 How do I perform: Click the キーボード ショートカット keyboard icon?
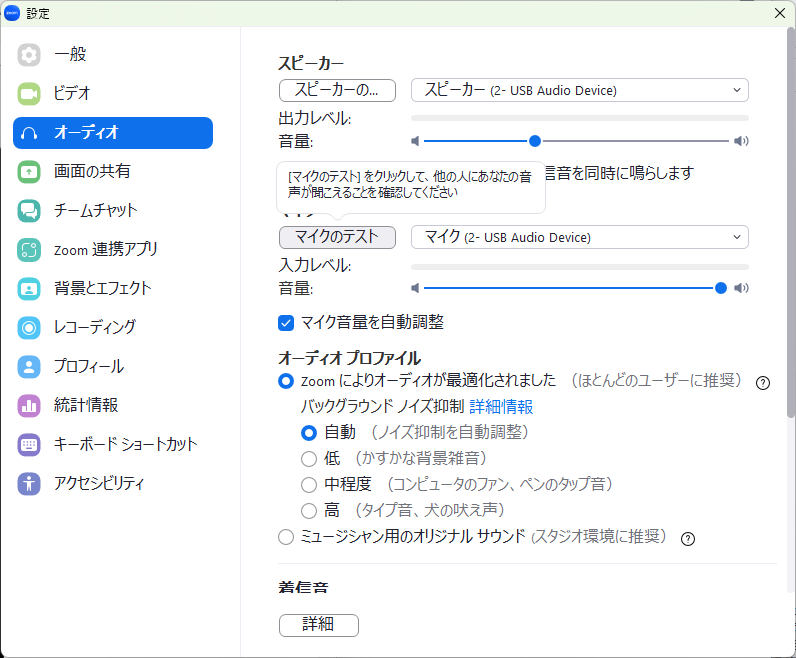click(29, 445)
